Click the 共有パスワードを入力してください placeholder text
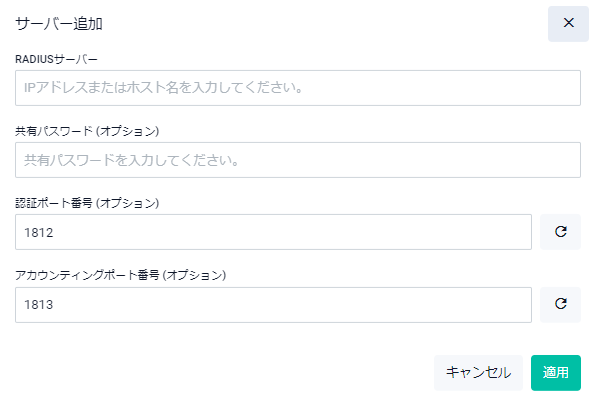The image size is (595, 405). pos(131,160)
